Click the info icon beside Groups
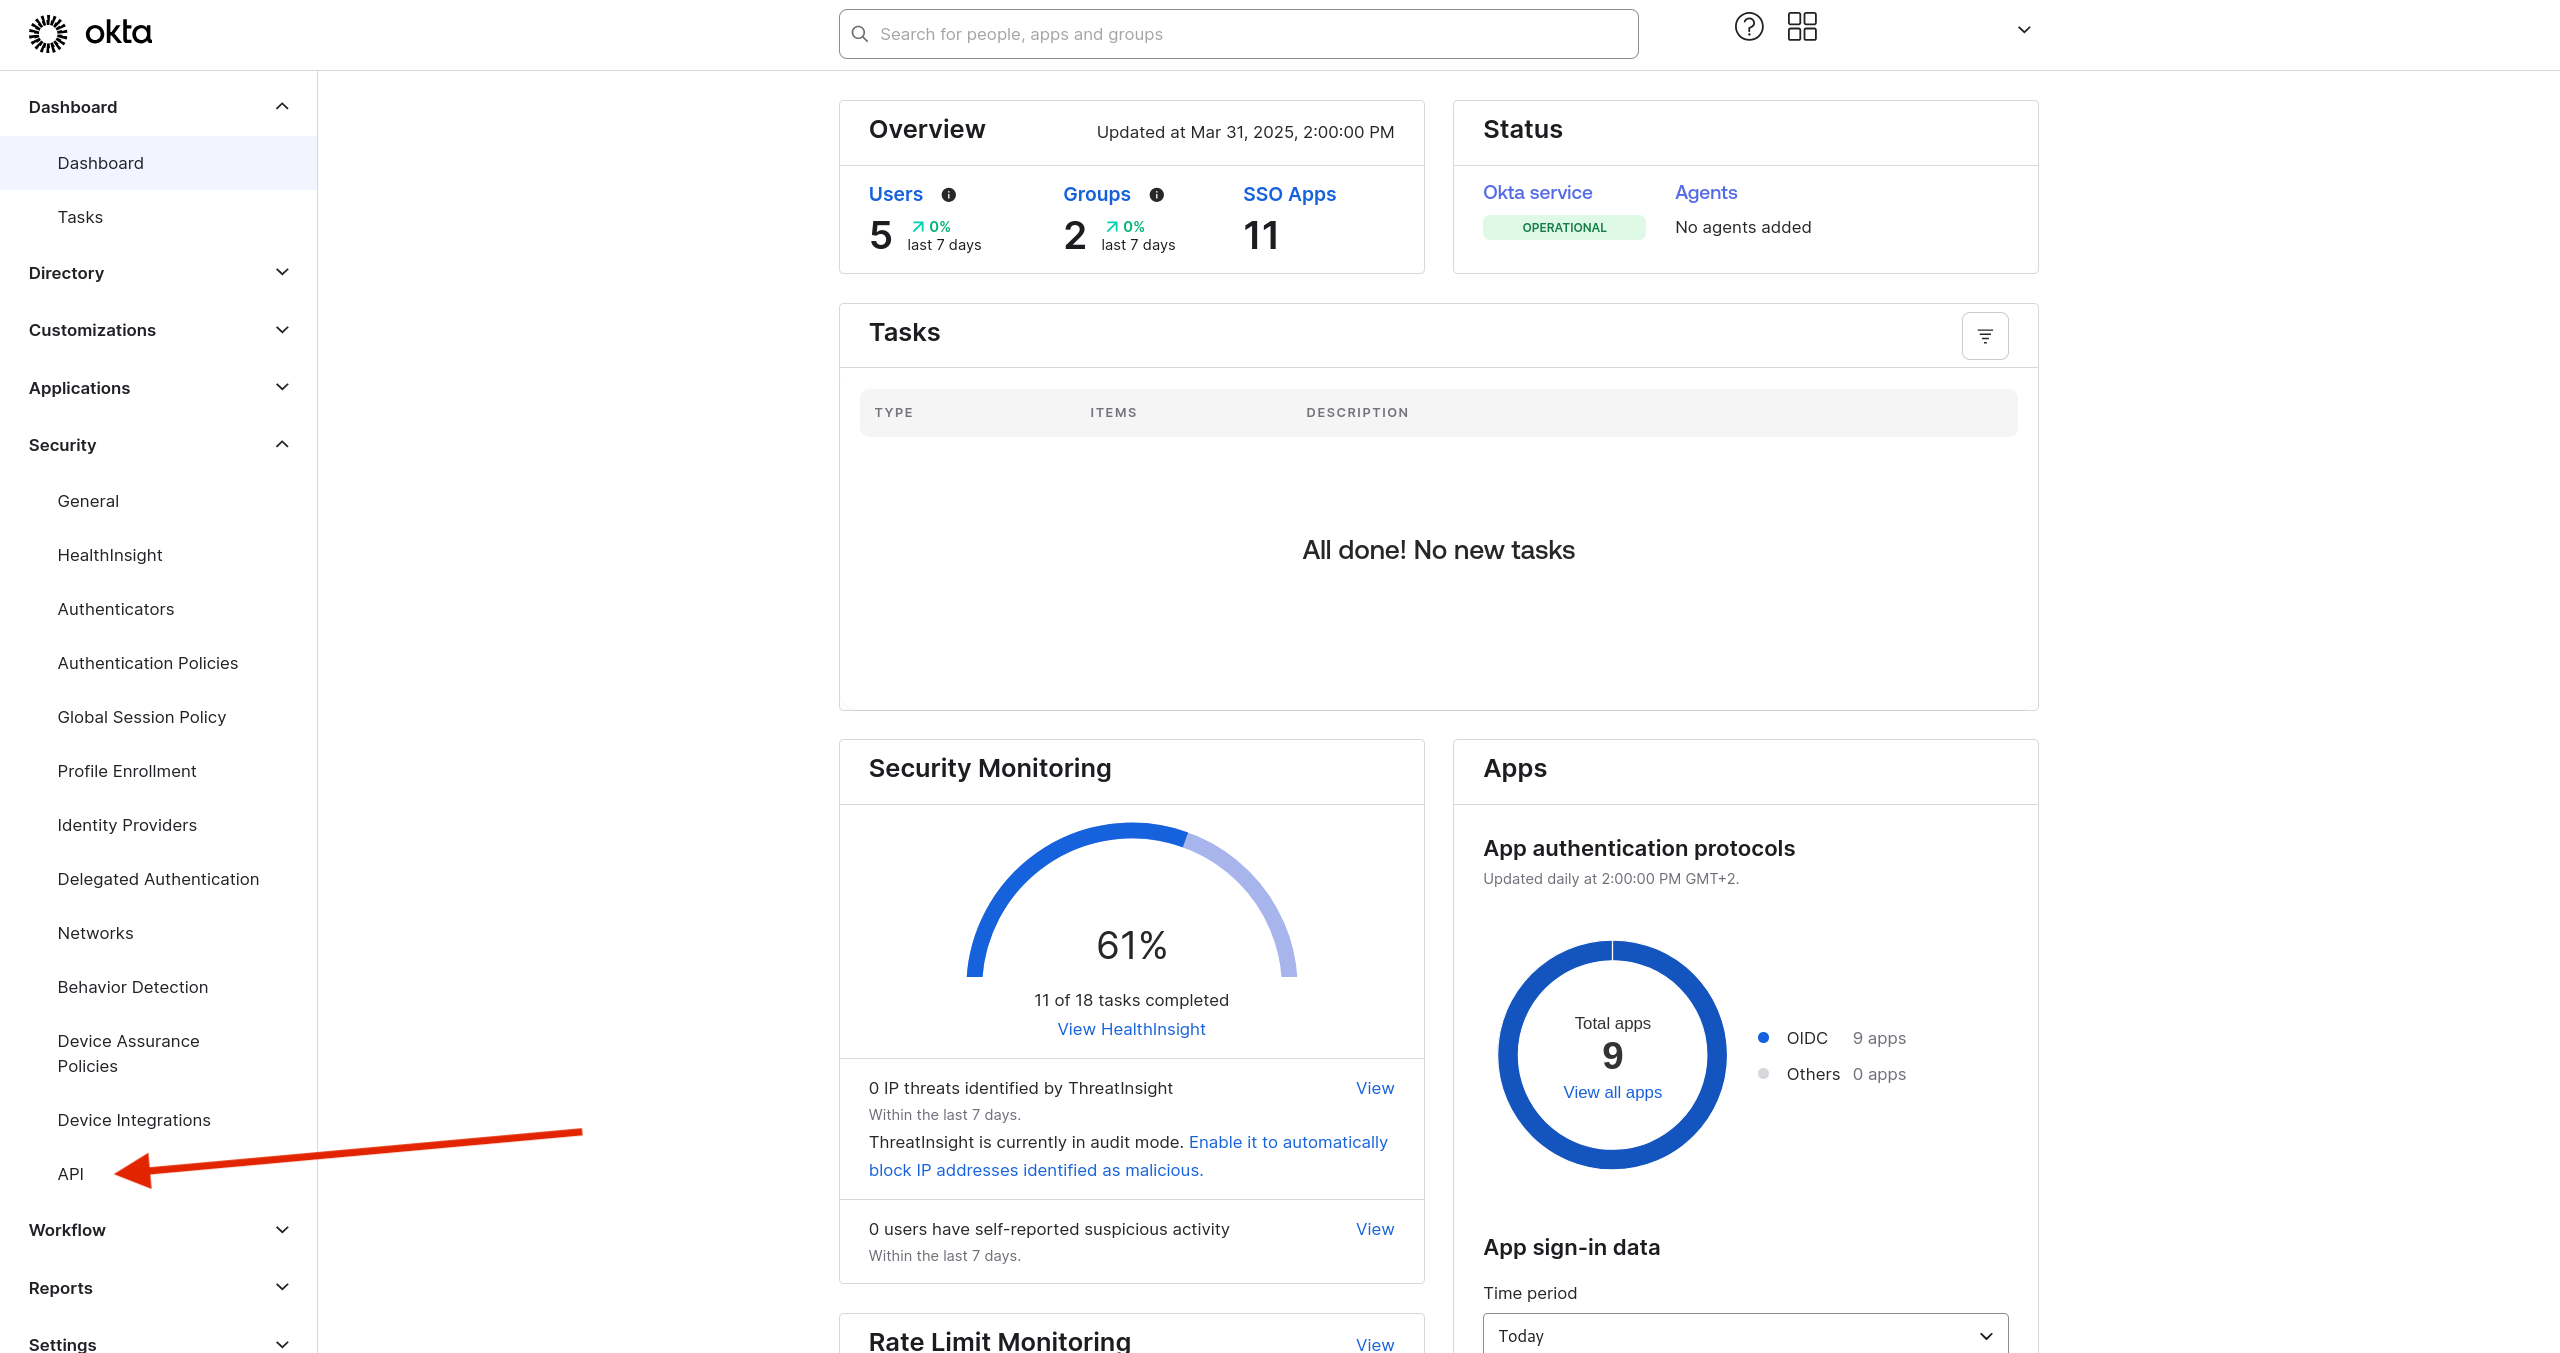The width and height of the screenshot is (2560, 1353). point(1157,195)
